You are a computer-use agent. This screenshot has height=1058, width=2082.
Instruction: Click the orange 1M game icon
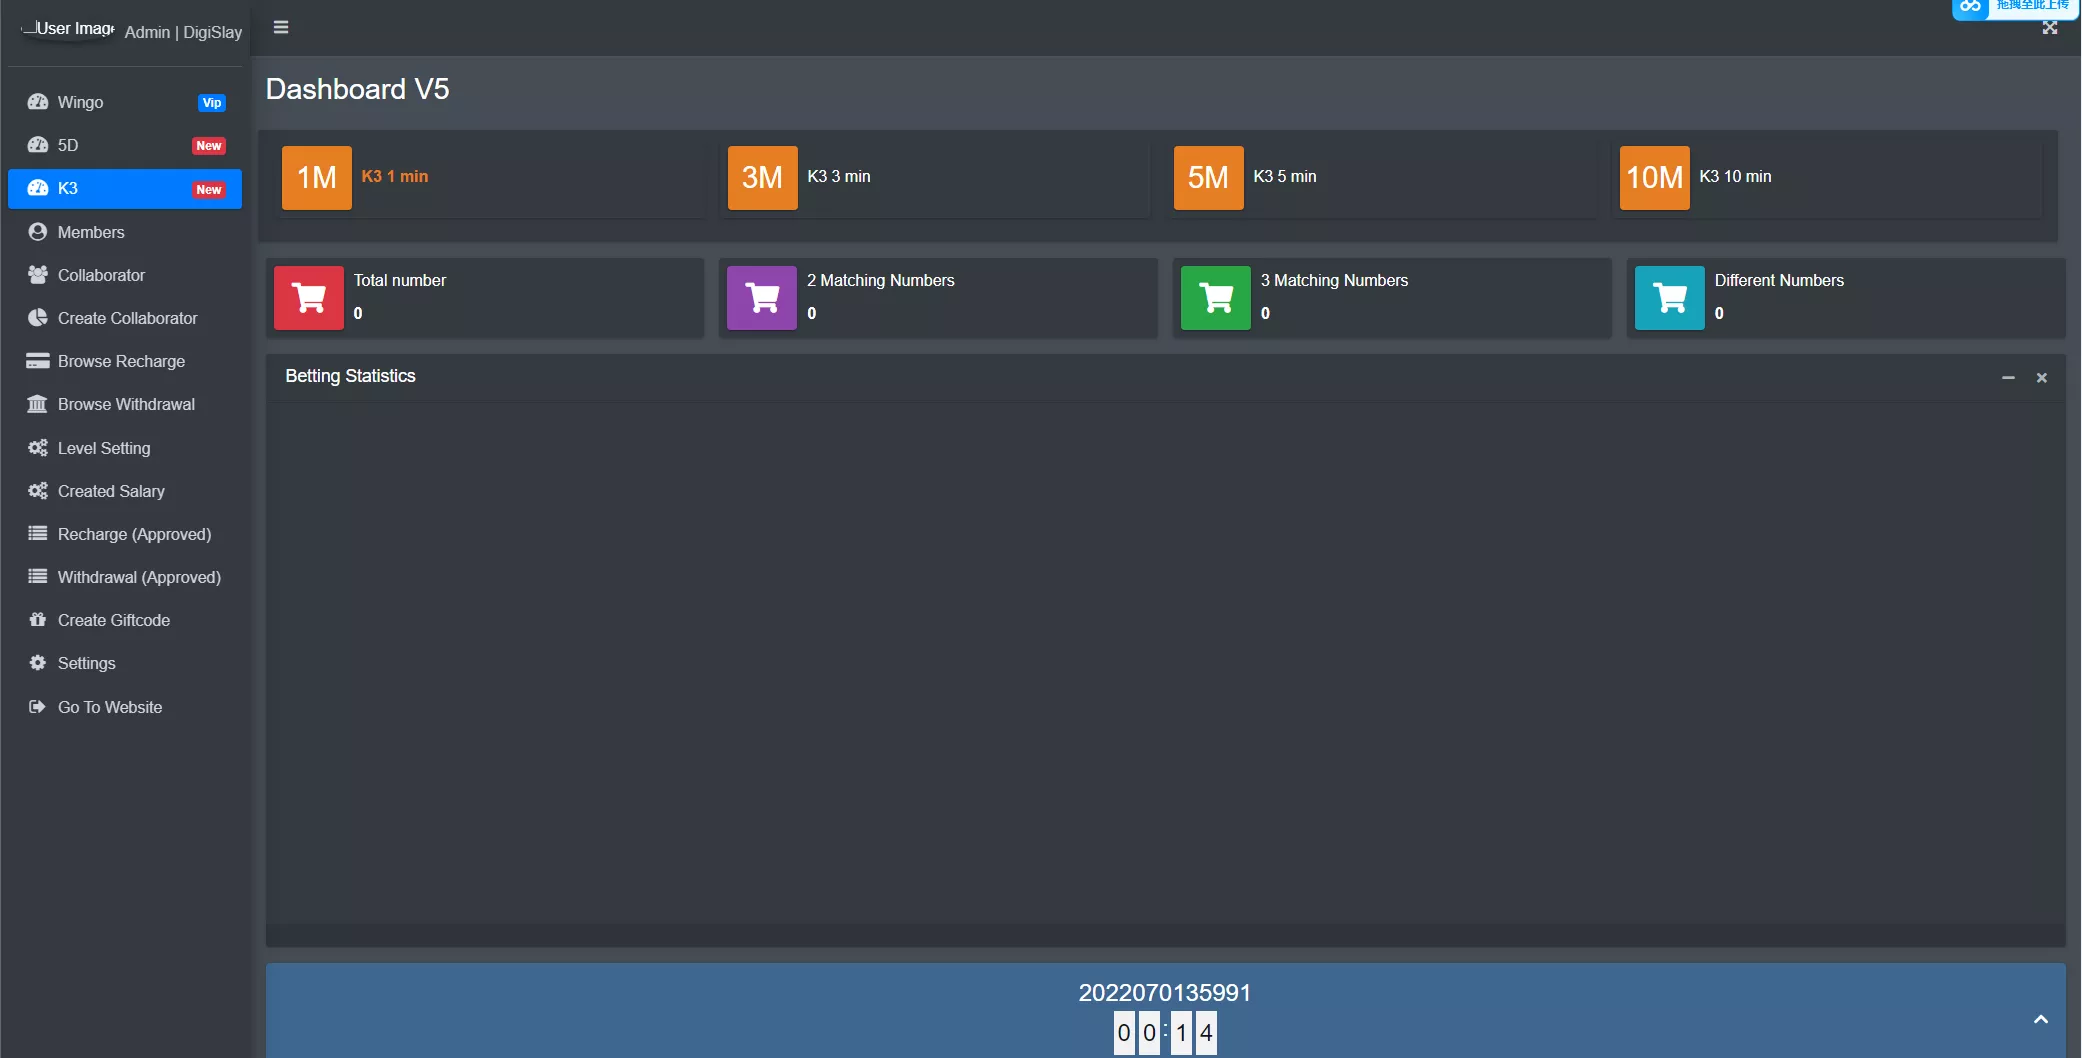click(x=316, y=177)
